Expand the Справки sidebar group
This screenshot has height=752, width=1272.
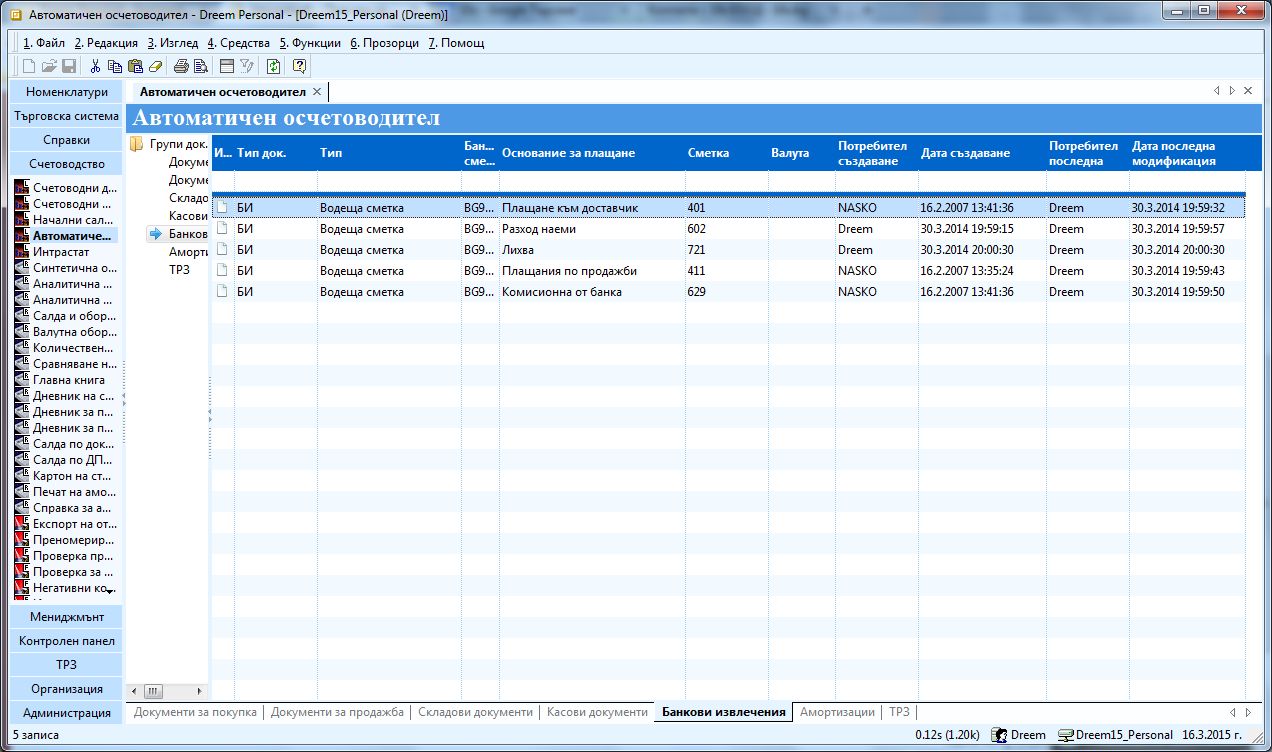[x=66, y=140]
